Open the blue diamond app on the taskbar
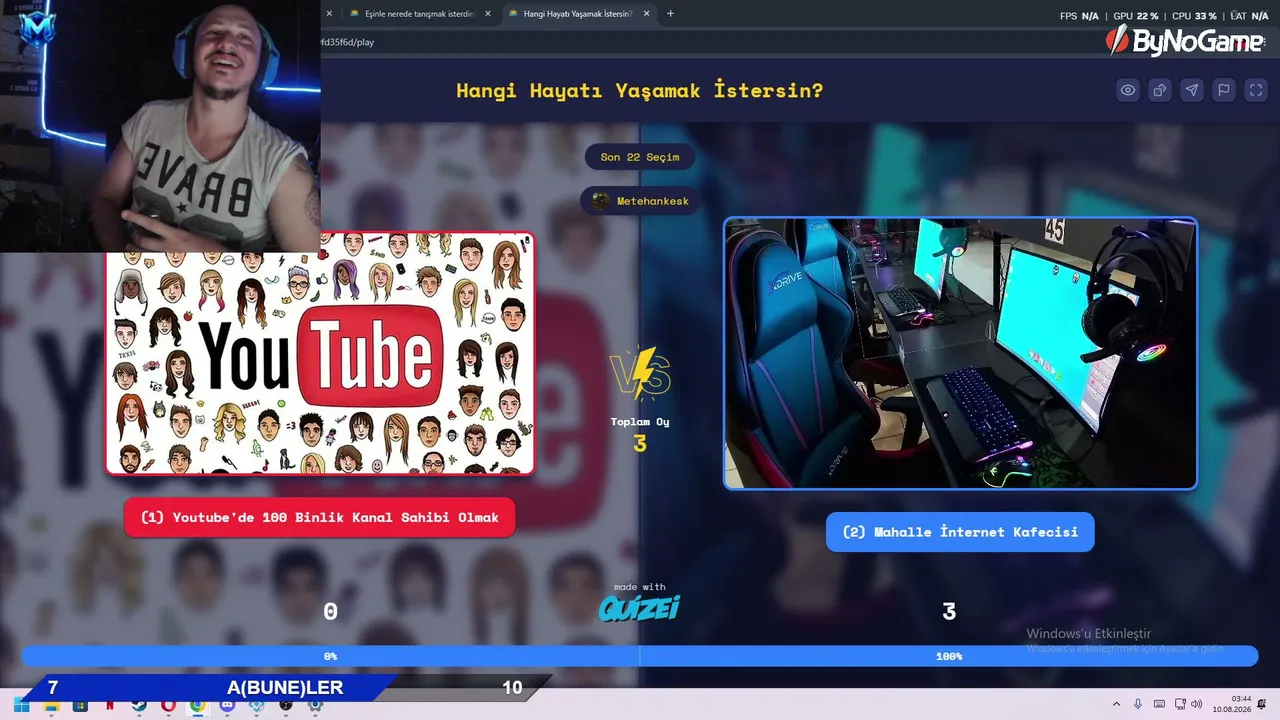 point(257,705)
